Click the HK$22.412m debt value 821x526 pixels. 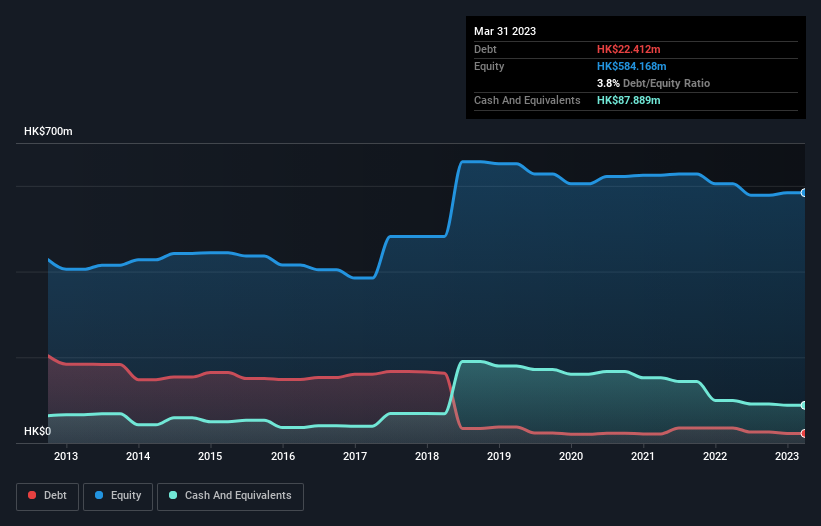[628, 49]
